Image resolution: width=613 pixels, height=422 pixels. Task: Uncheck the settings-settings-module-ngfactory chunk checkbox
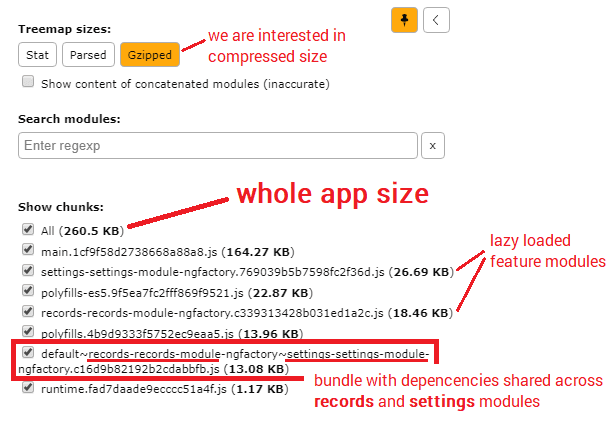(28, 270)
